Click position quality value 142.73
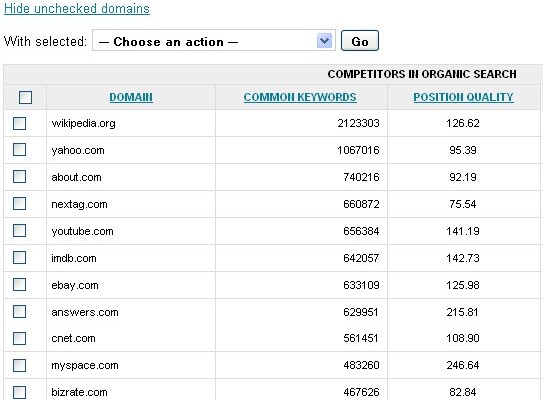Screen dimensions: 543x400 [x=463, y=258]
